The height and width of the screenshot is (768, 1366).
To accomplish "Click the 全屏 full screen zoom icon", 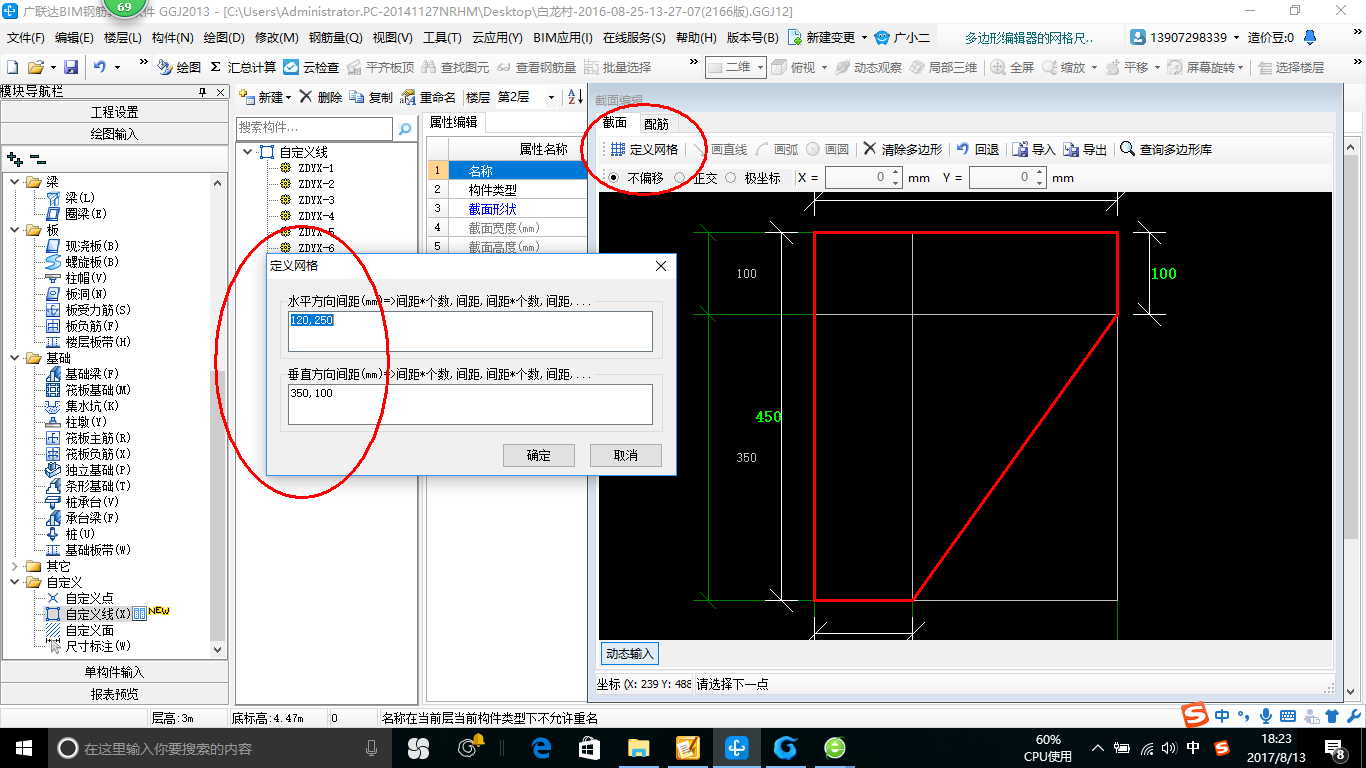I will pos(998,67).
